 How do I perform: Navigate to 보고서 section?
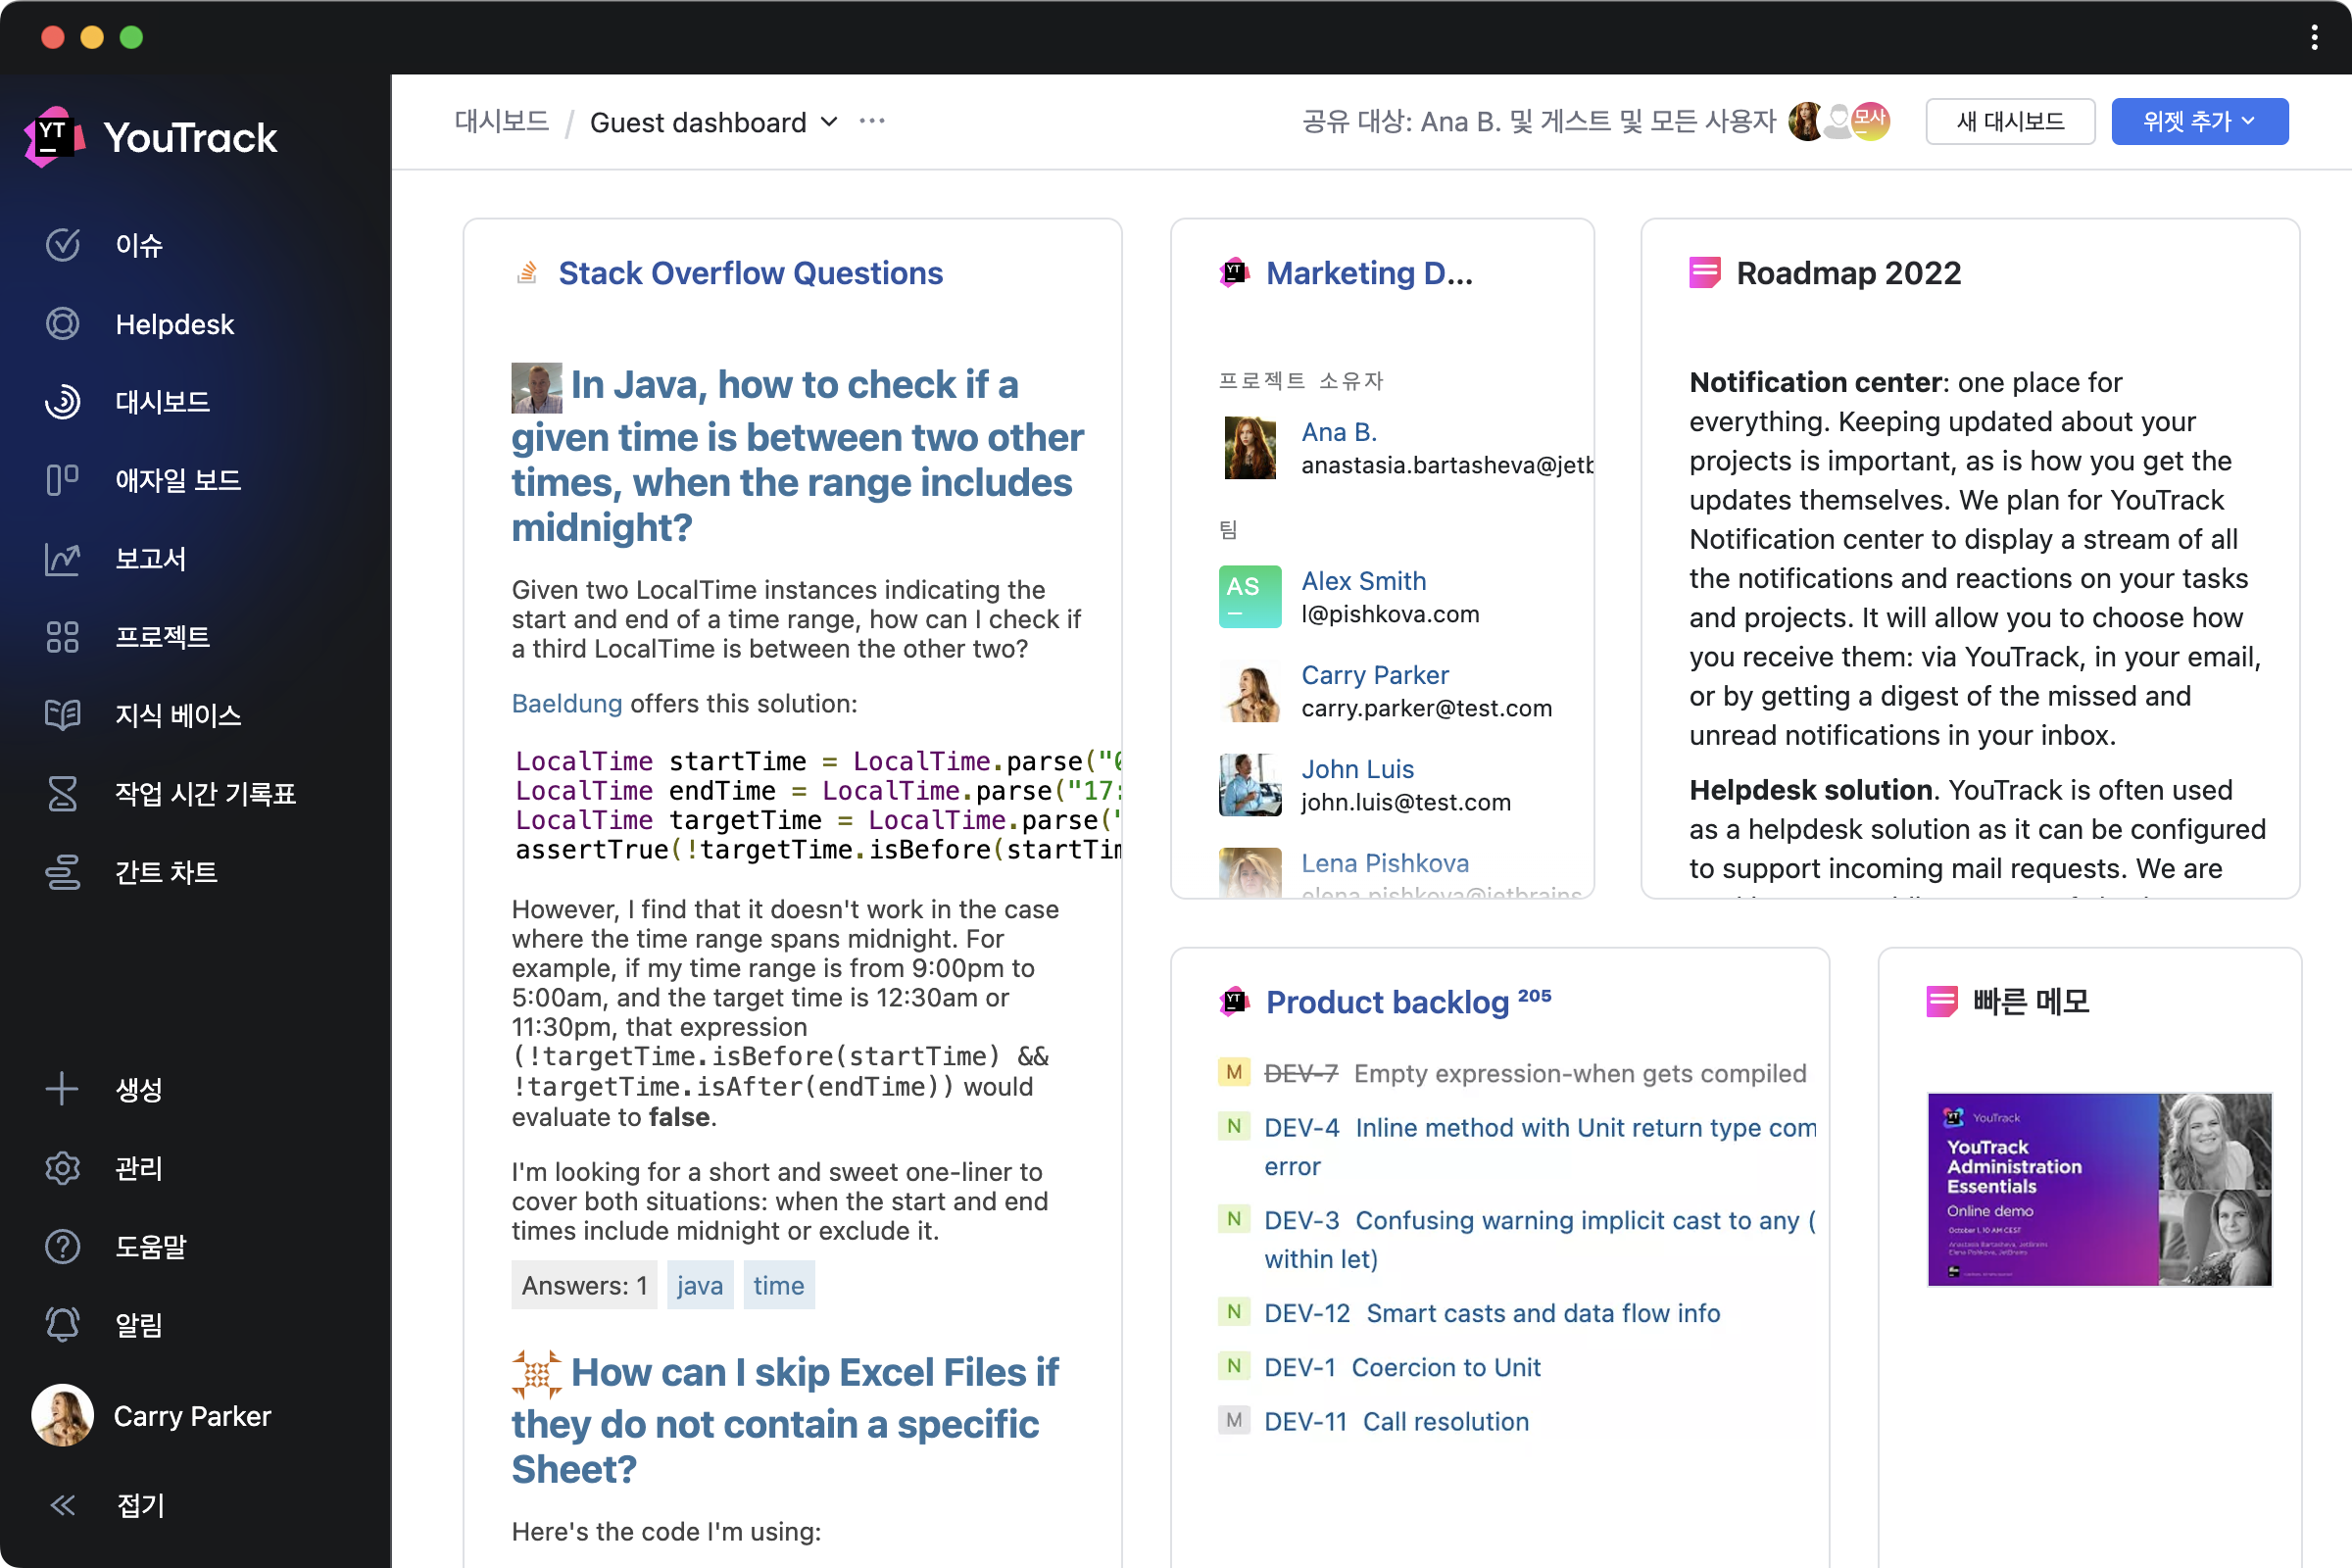[151, 559]
